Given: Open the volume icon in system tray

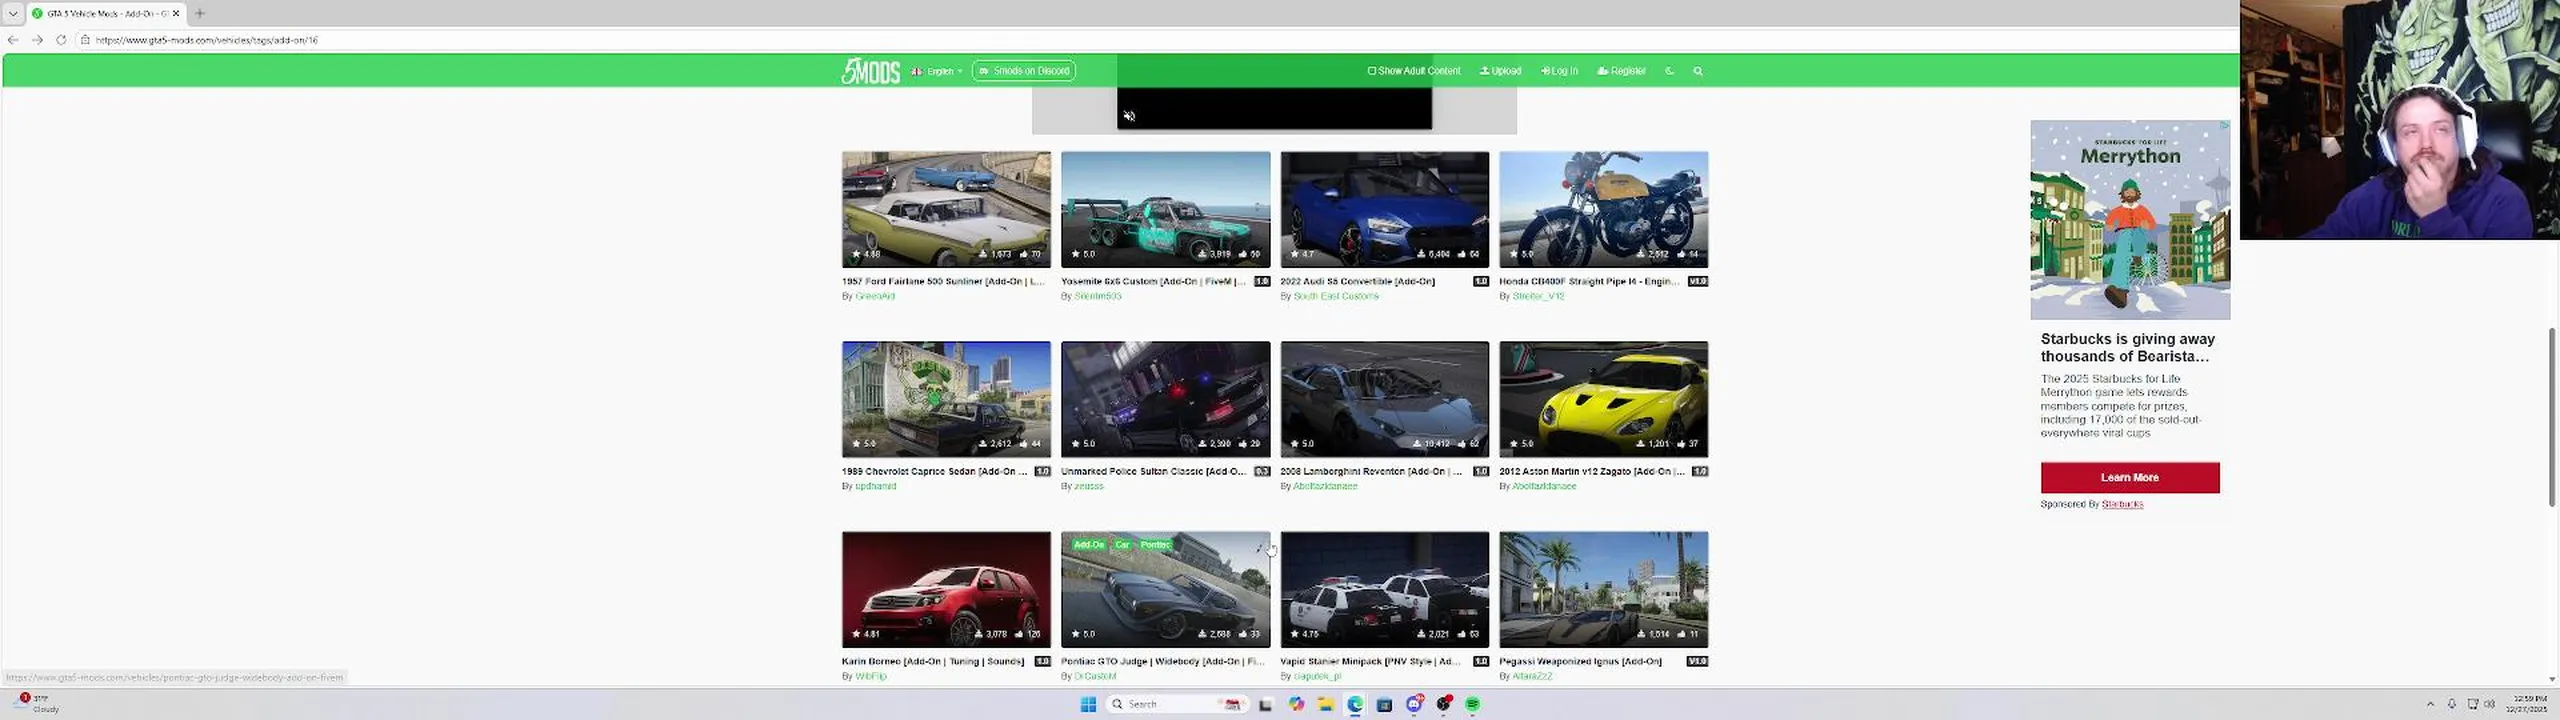Looking at the screenshot, I should [x=2490, y=704].
